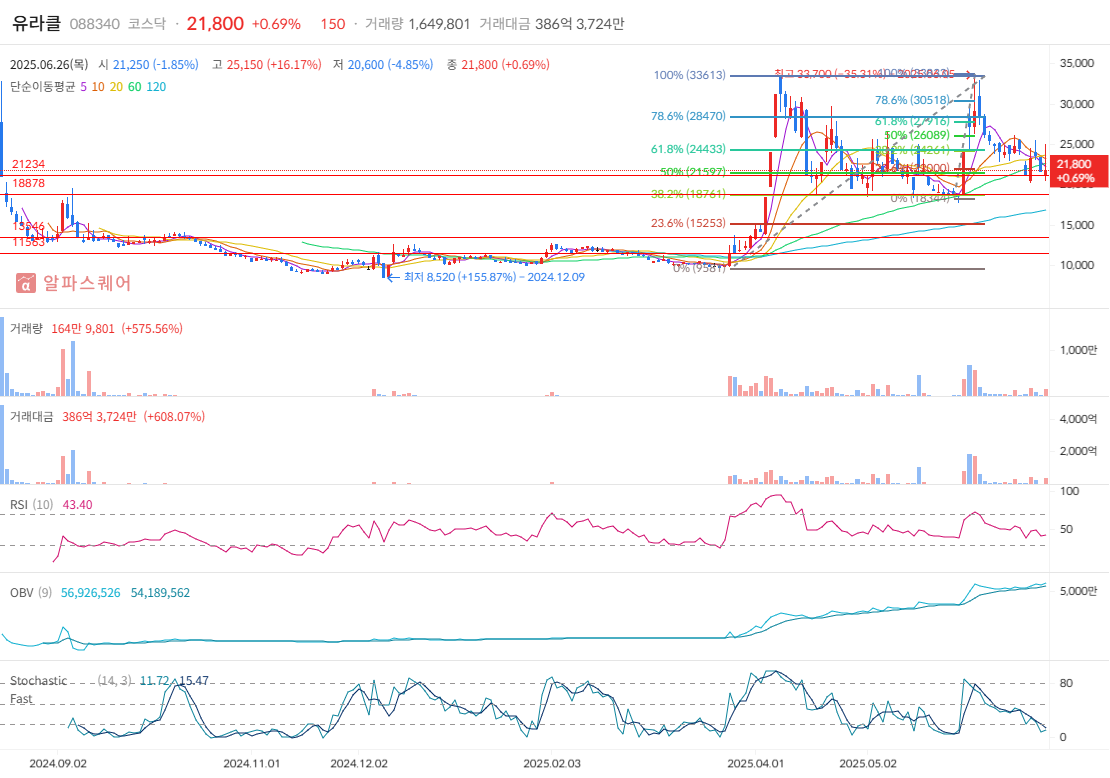Click the 최저 8,520 low annotation

pos(494,277)
